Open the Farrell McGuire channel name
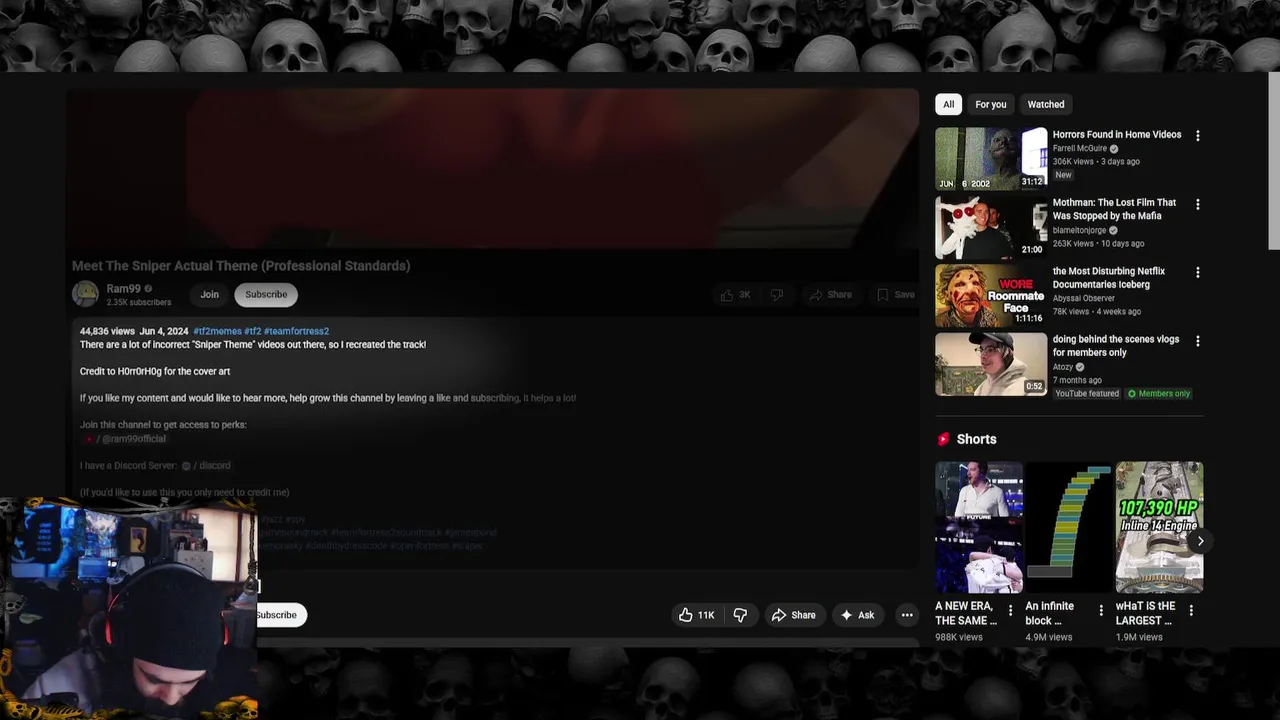The image size is (1280, 720). pos(1079,148)
